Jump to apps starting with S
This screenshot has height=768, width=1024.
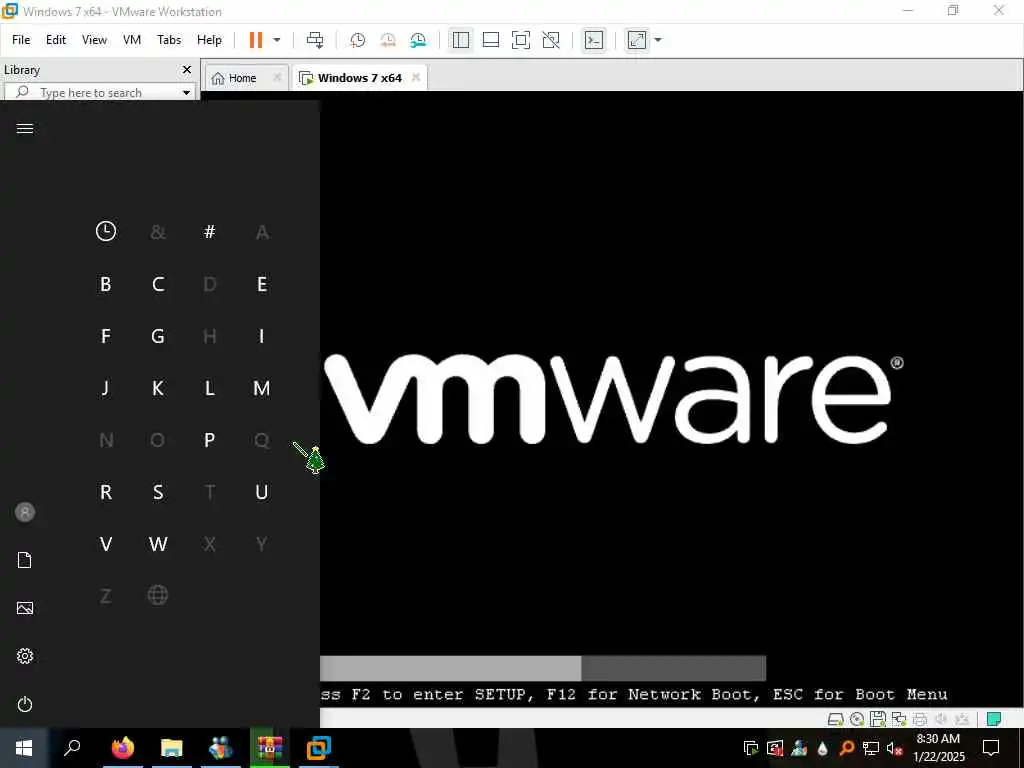point(158,492)
